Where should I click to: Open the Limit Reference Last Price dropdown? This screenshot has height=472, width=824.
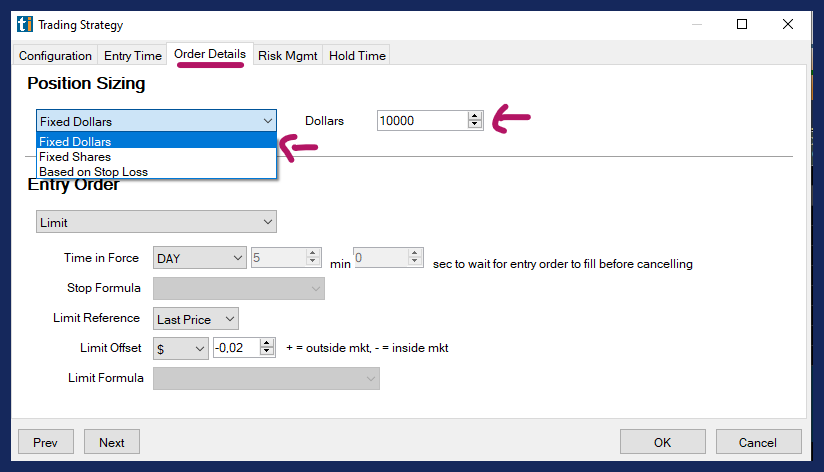(229, 319)
